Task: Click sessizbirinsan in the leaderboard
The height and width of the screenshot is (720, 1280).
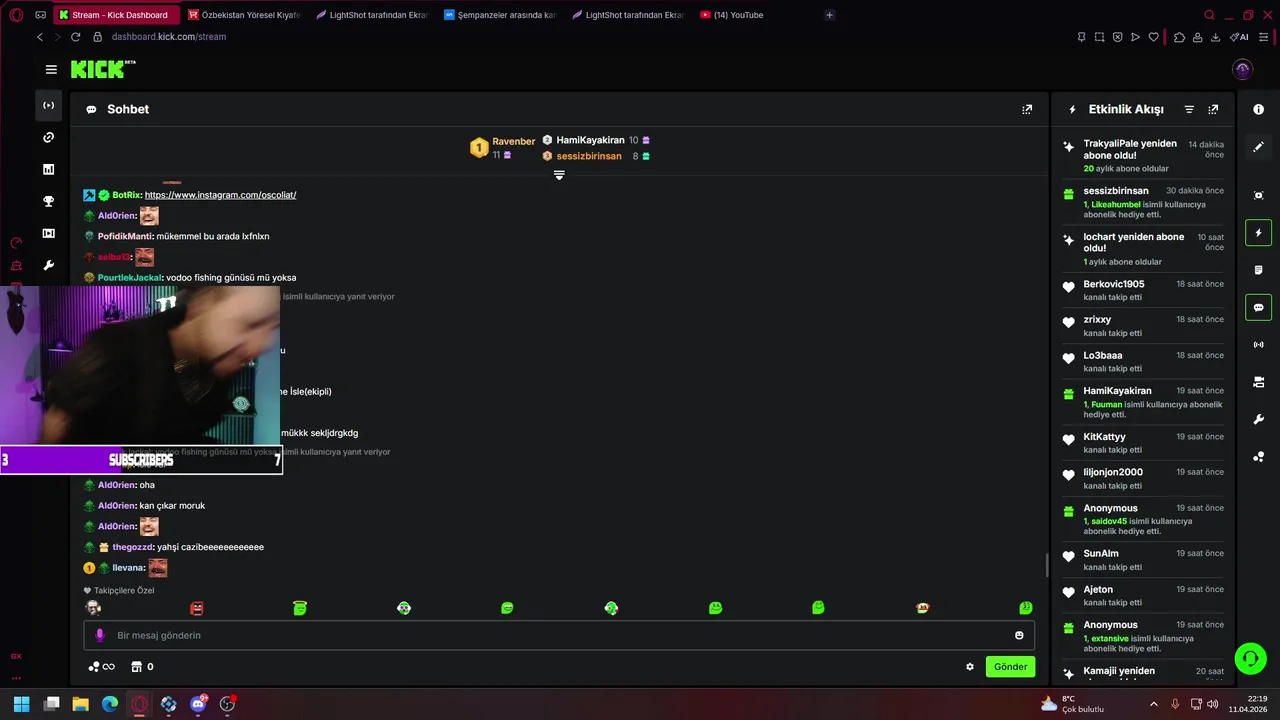Action: pyautogui.click(x=589, y=156)
